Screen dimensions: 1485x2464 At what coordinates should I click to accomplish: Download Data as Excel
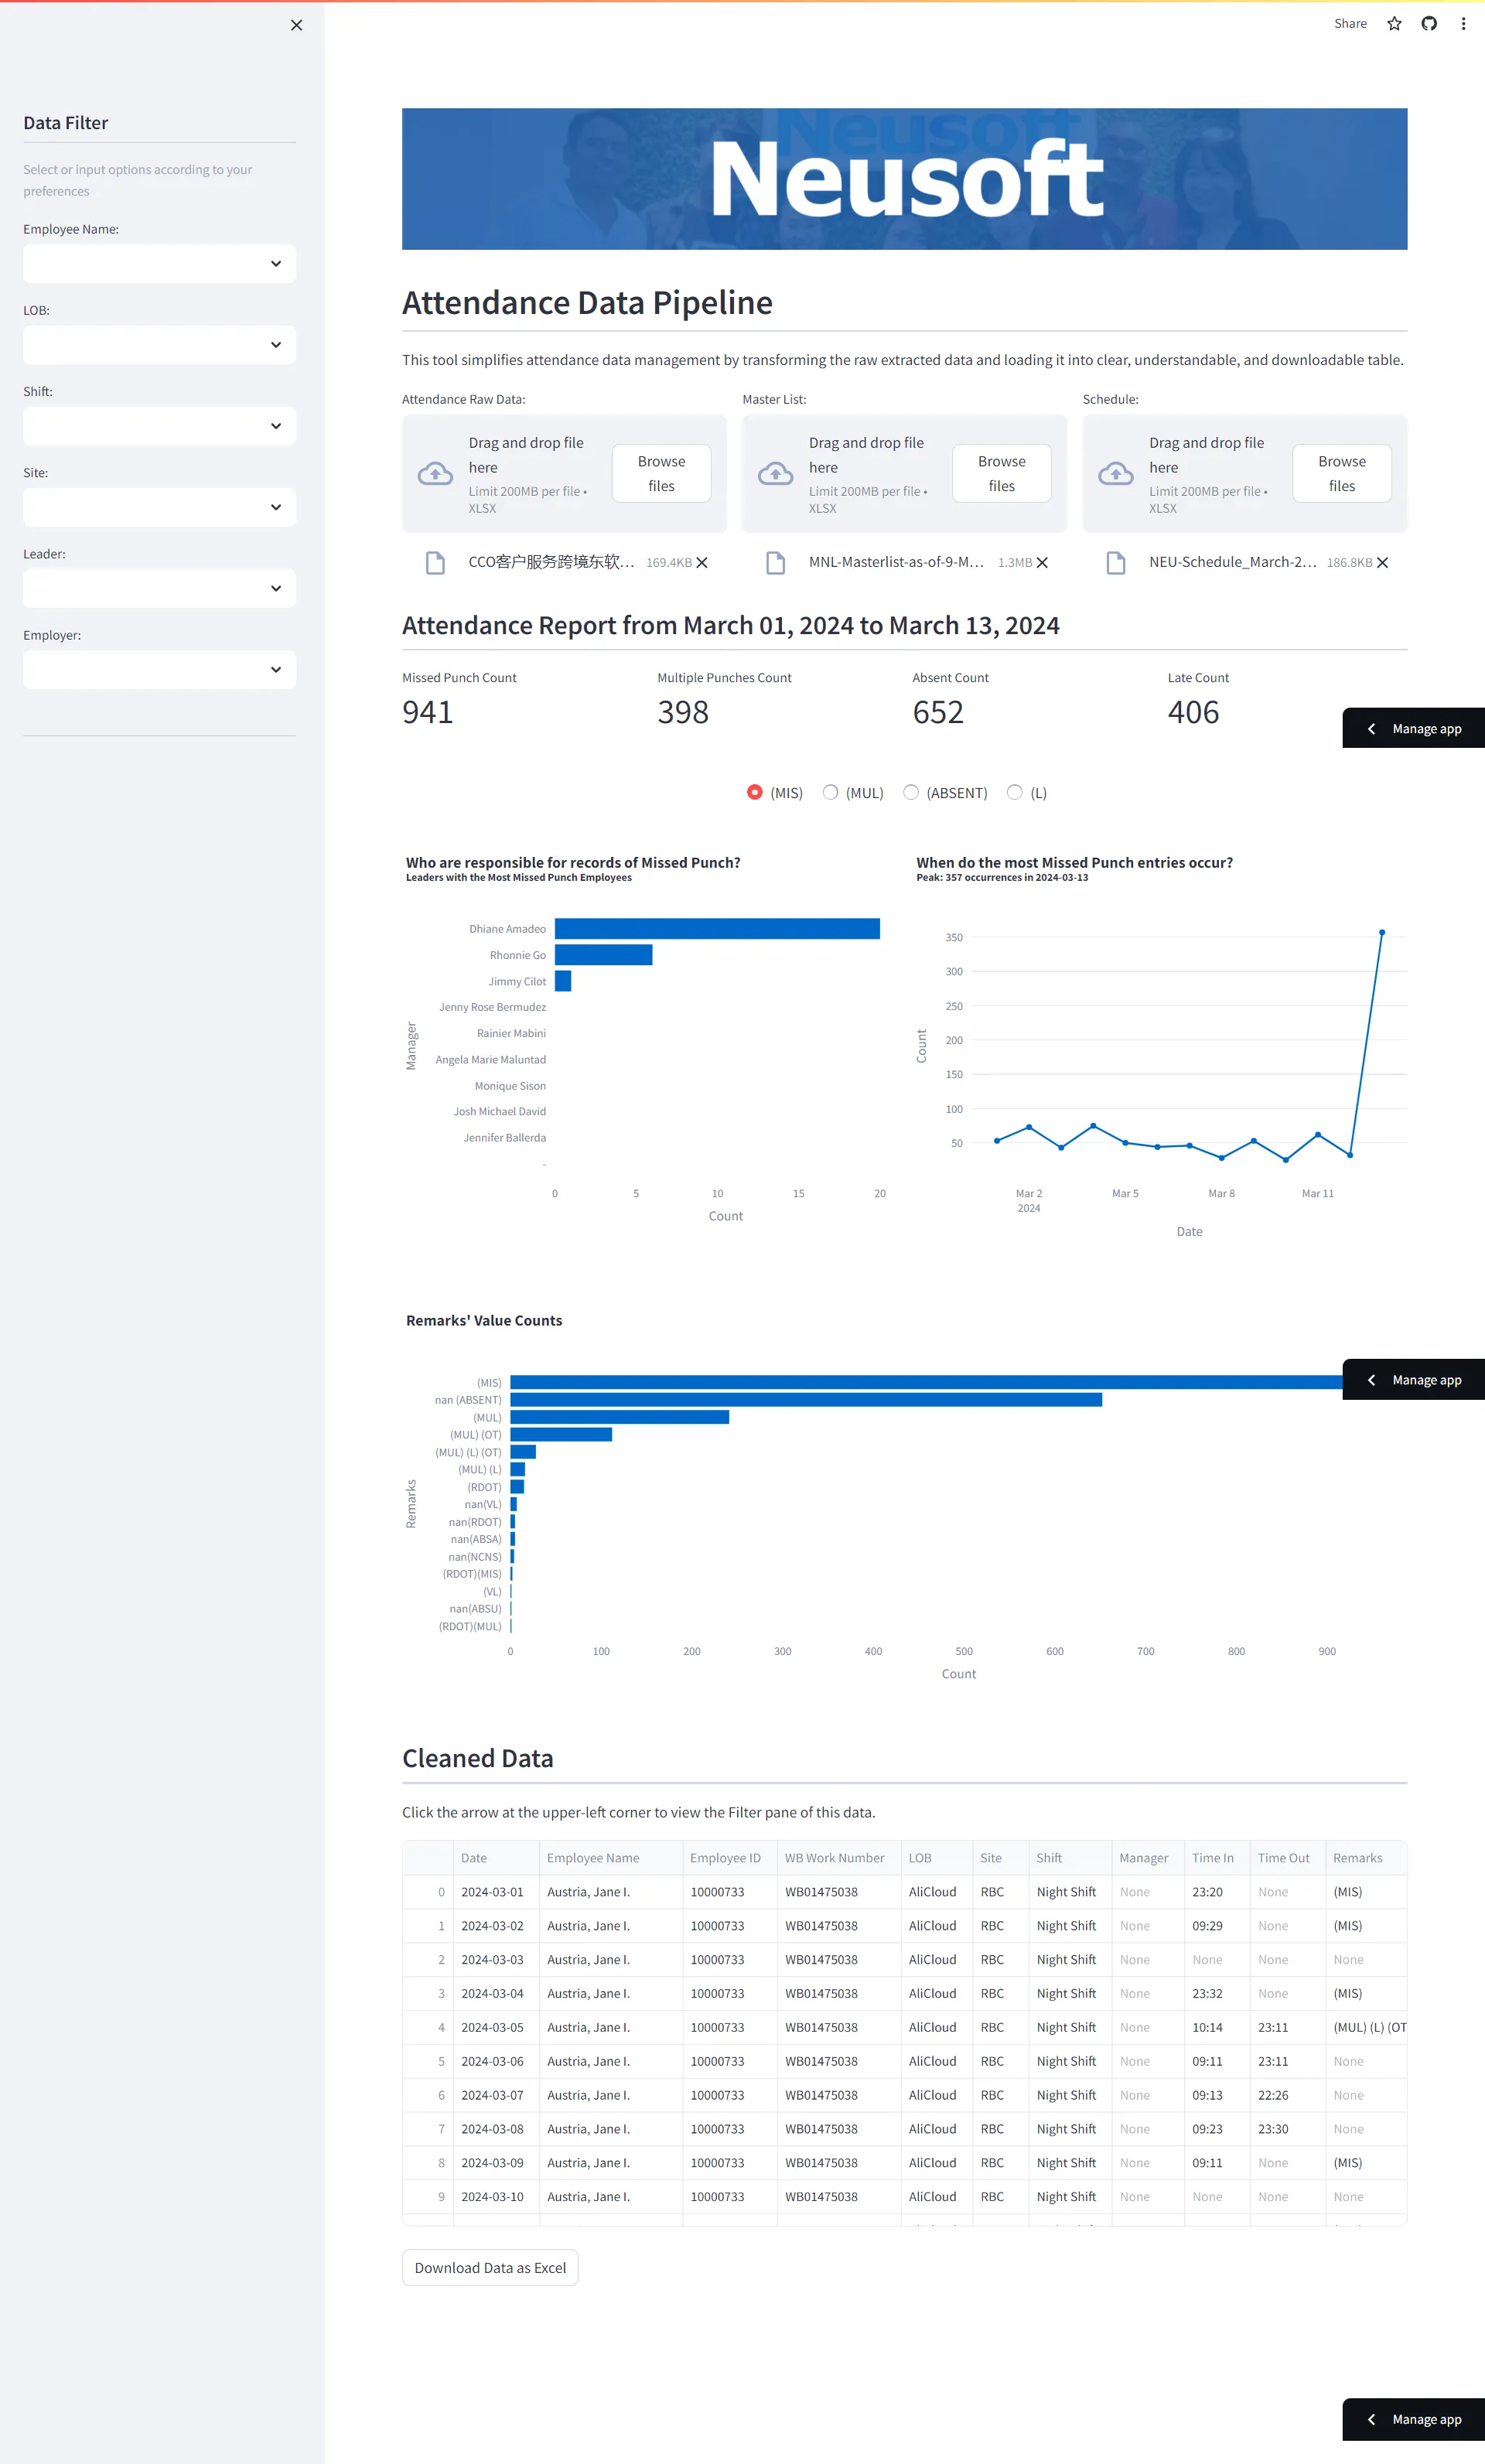tap(490, 2268)
